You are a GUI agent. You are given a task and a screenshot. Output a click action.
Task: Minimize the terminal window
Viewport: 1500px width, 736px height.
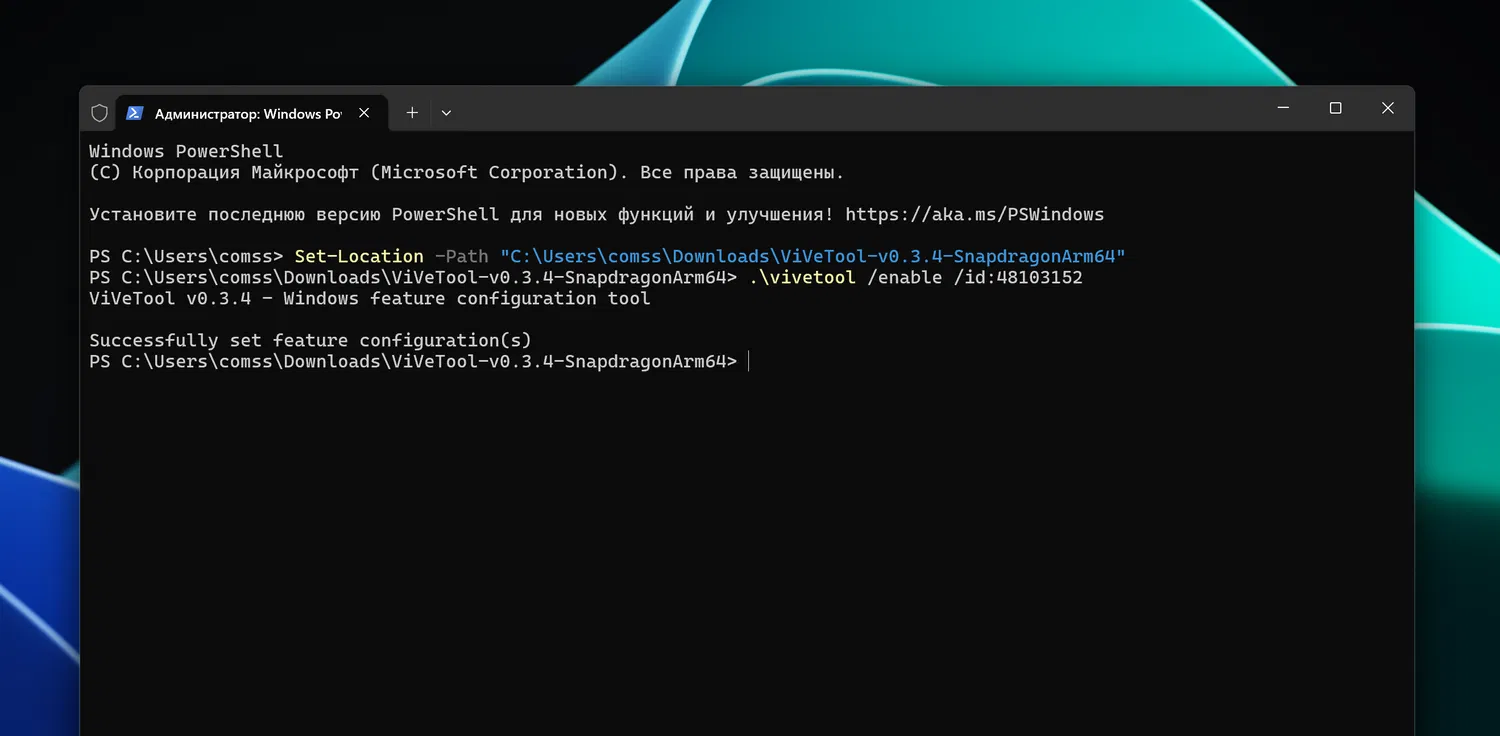(1283, 108)
